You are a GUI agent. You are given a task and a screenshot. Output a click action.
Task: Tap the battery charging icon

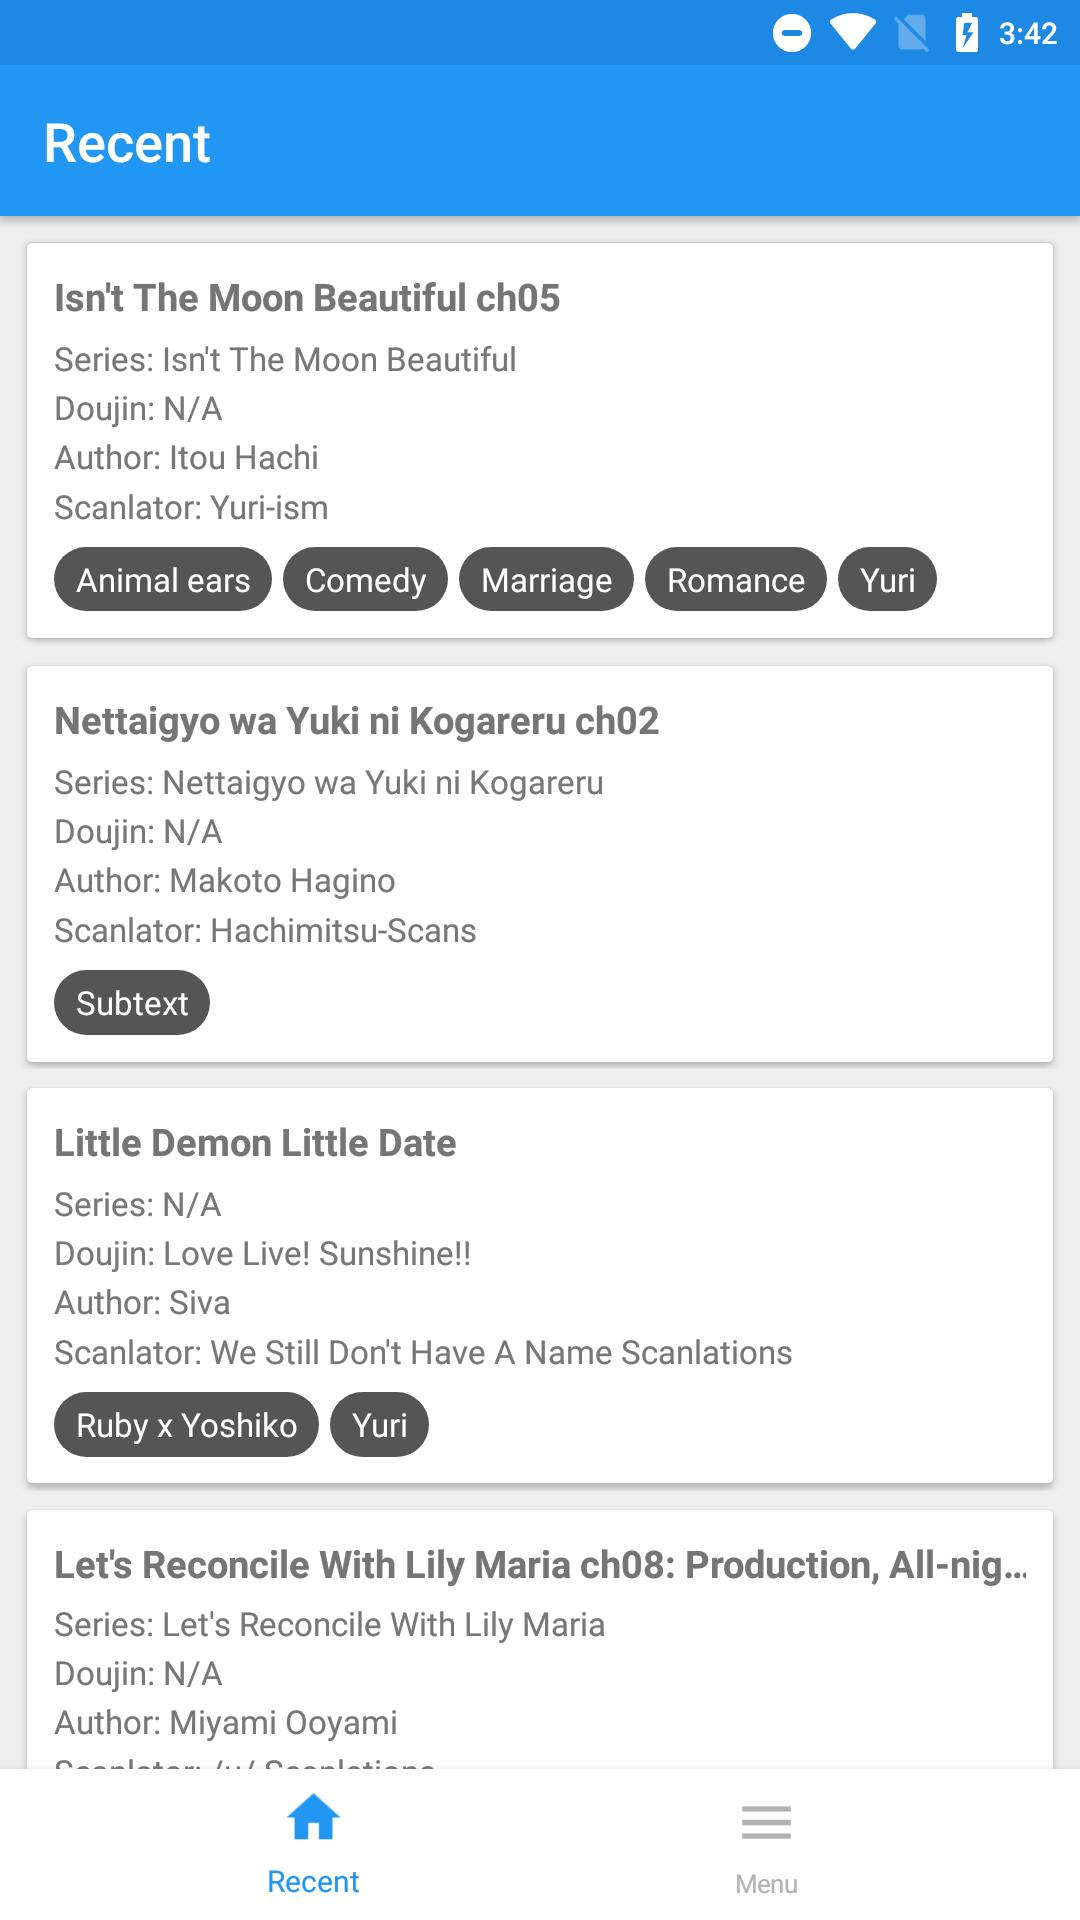tap(966, 33)
